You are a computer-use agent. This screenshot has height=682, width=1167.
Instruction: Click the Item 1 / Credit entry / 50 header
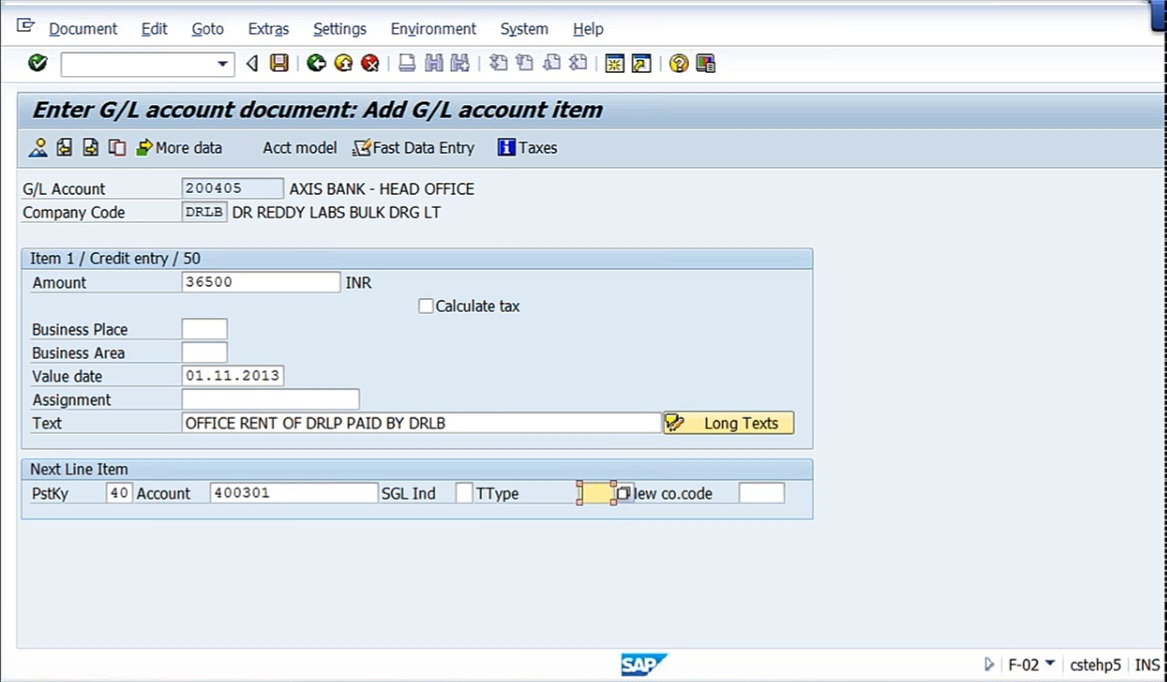115,258
